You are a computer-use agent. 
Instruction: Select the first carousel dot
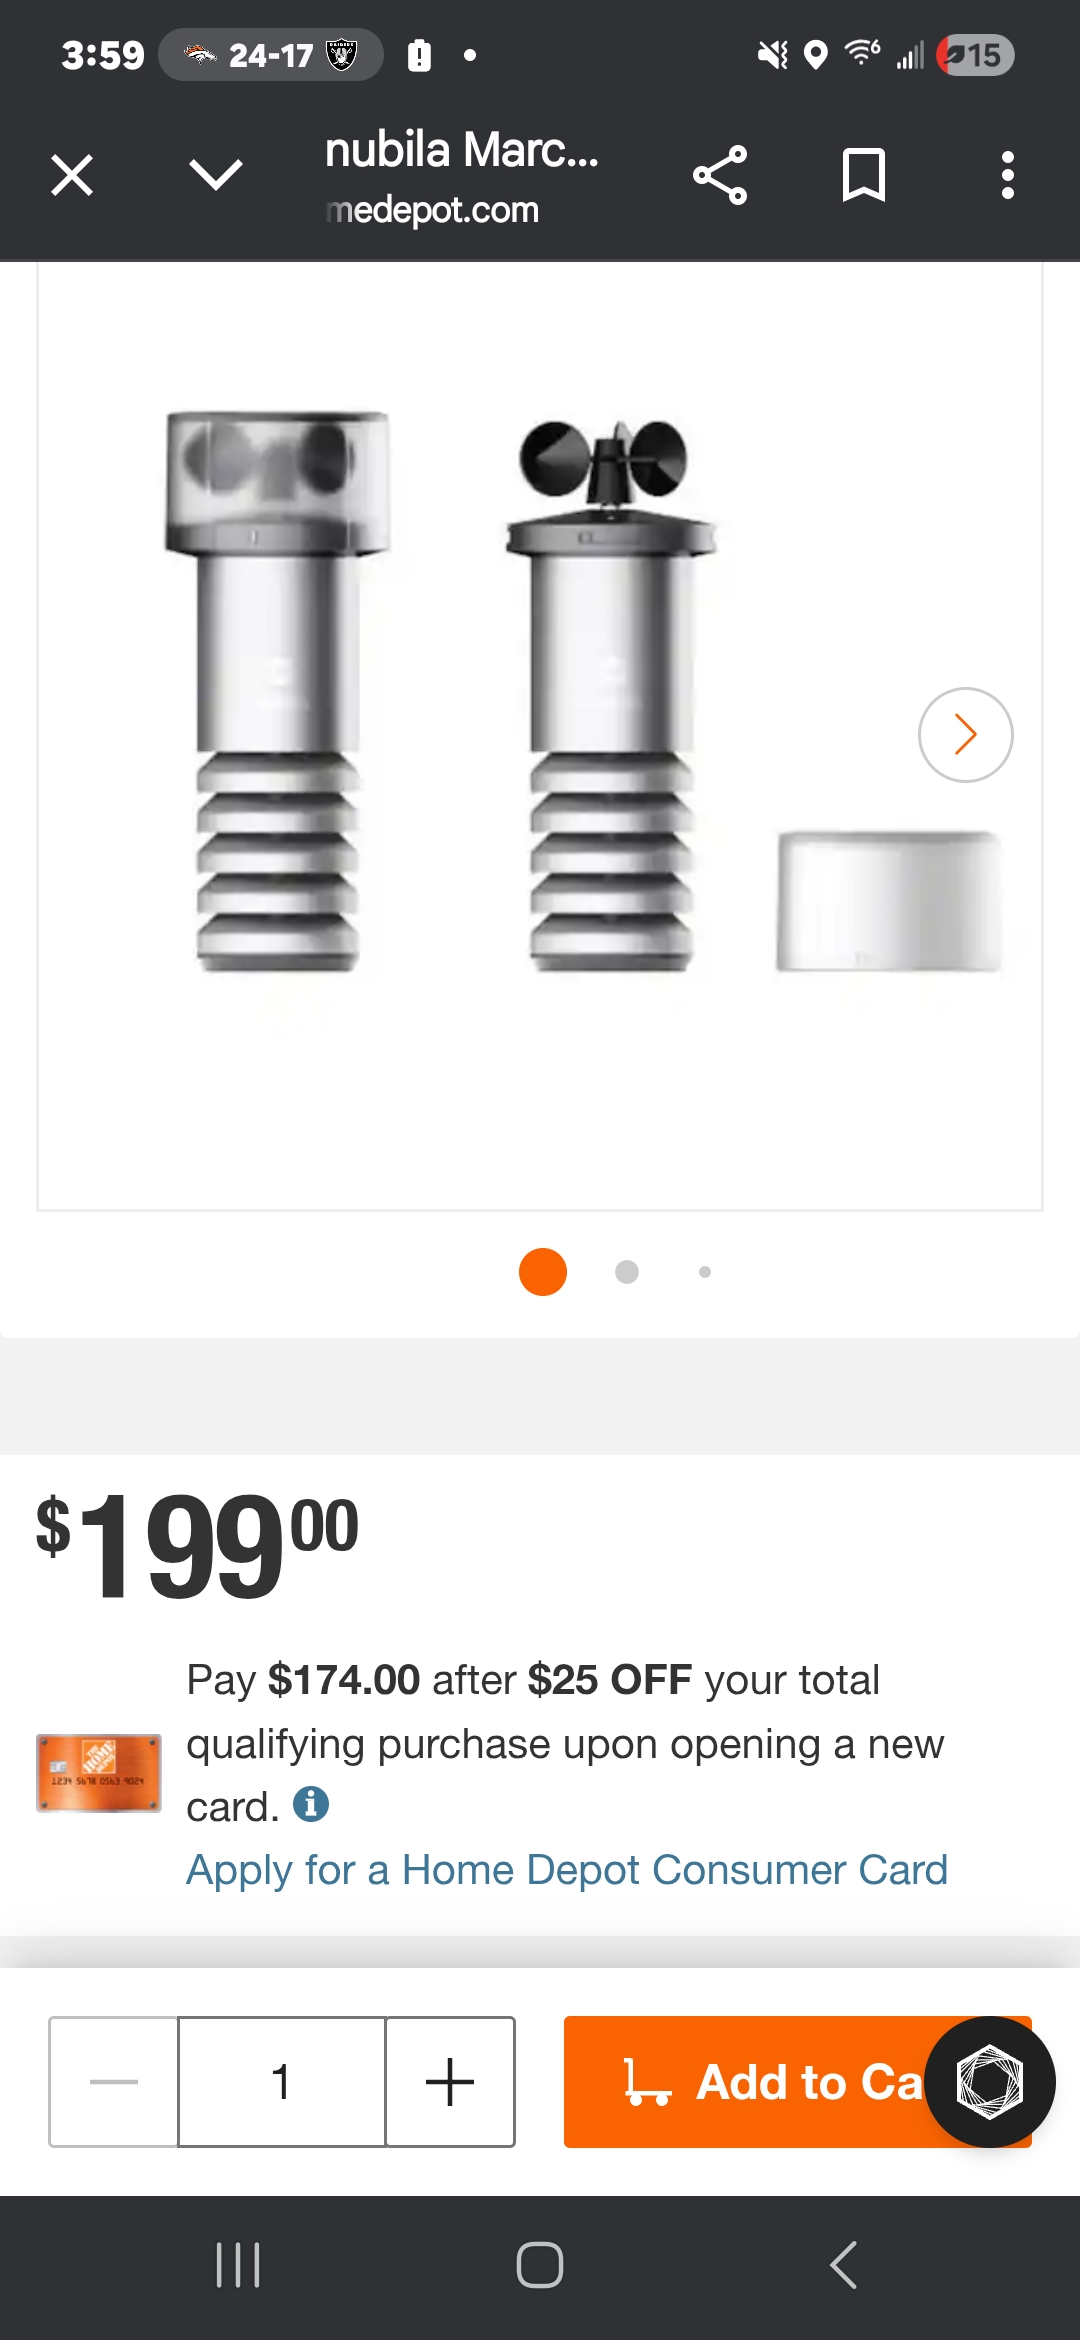[543, 1272]
